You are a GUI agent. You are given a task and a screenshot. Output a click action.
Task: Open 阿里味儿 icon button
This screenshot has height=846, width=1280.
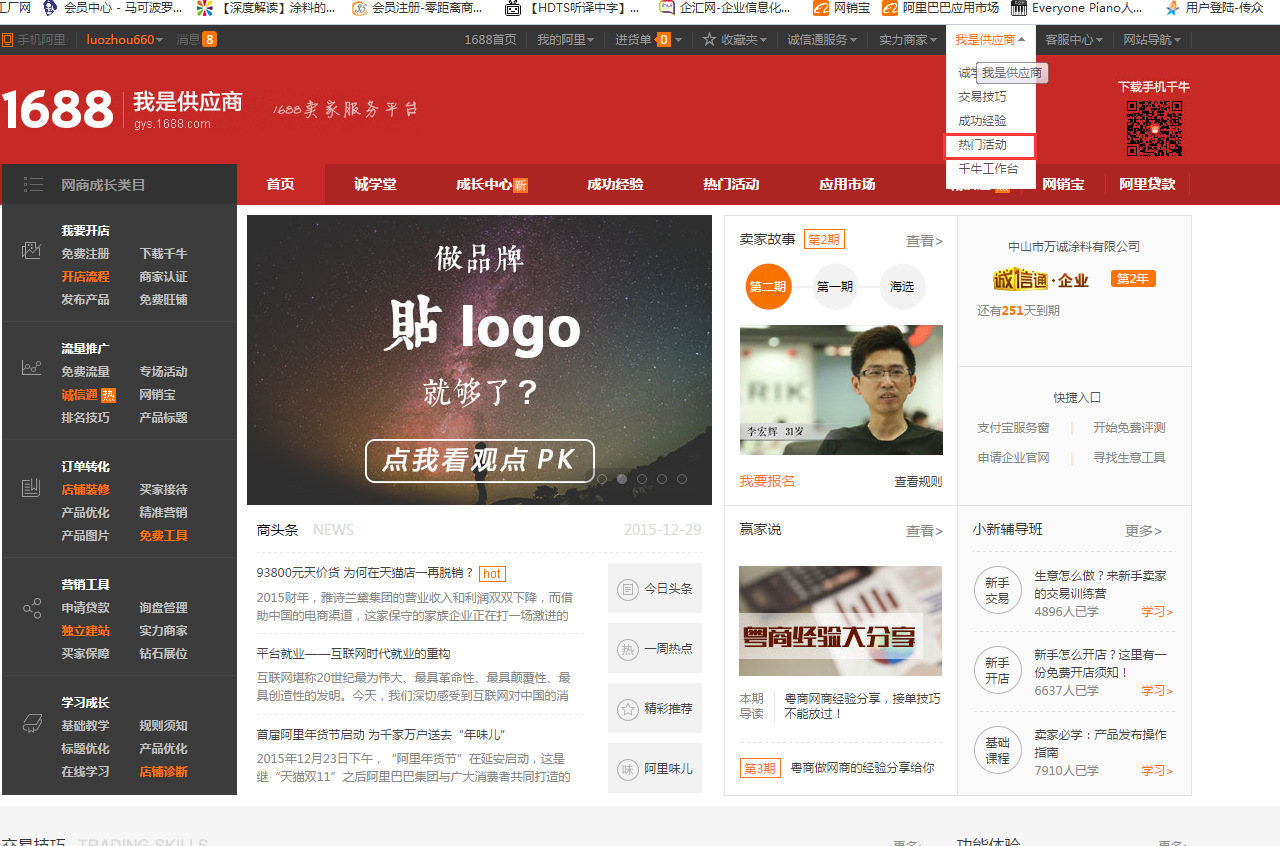pos(655,768)
